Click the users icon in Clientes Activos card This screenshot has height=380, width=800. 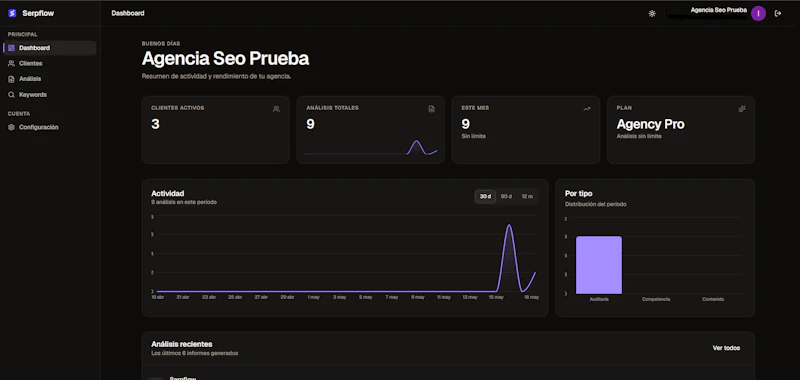[276, 109]
